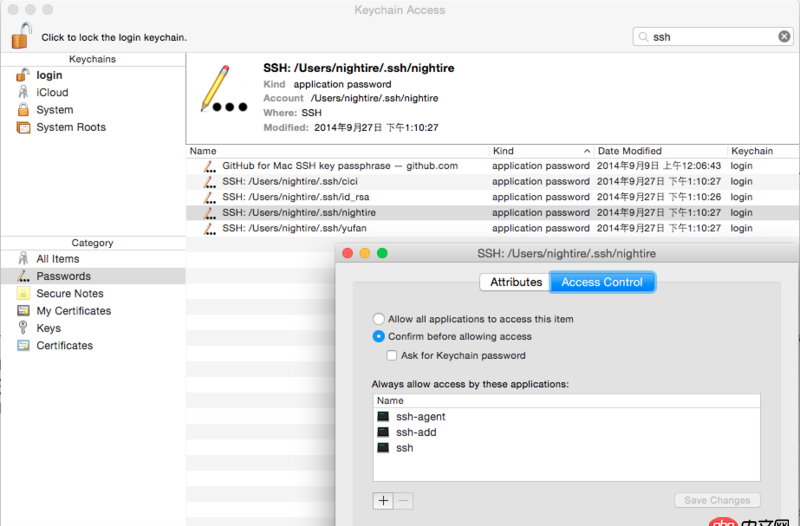
Task: Click the My Certificates category icon
Action: pyautogui.click(x=23, y=311)
